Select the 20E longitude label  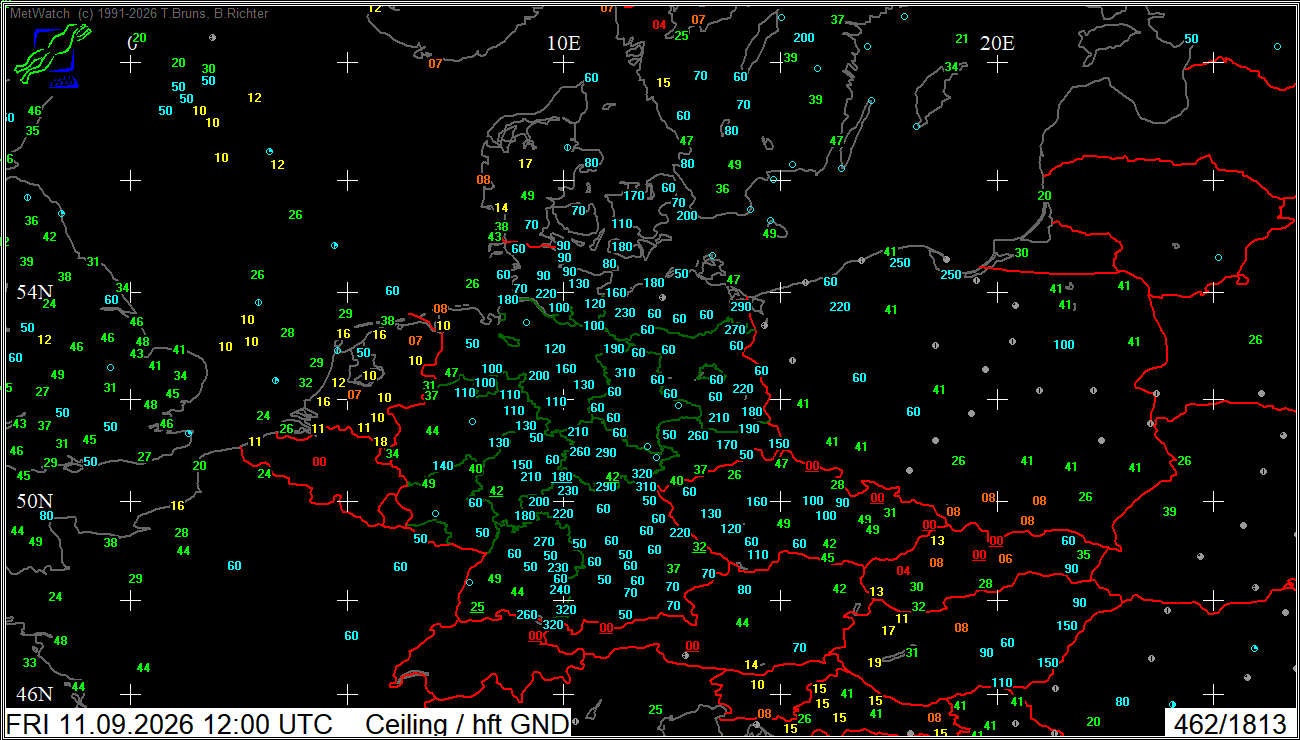(997, 43)
